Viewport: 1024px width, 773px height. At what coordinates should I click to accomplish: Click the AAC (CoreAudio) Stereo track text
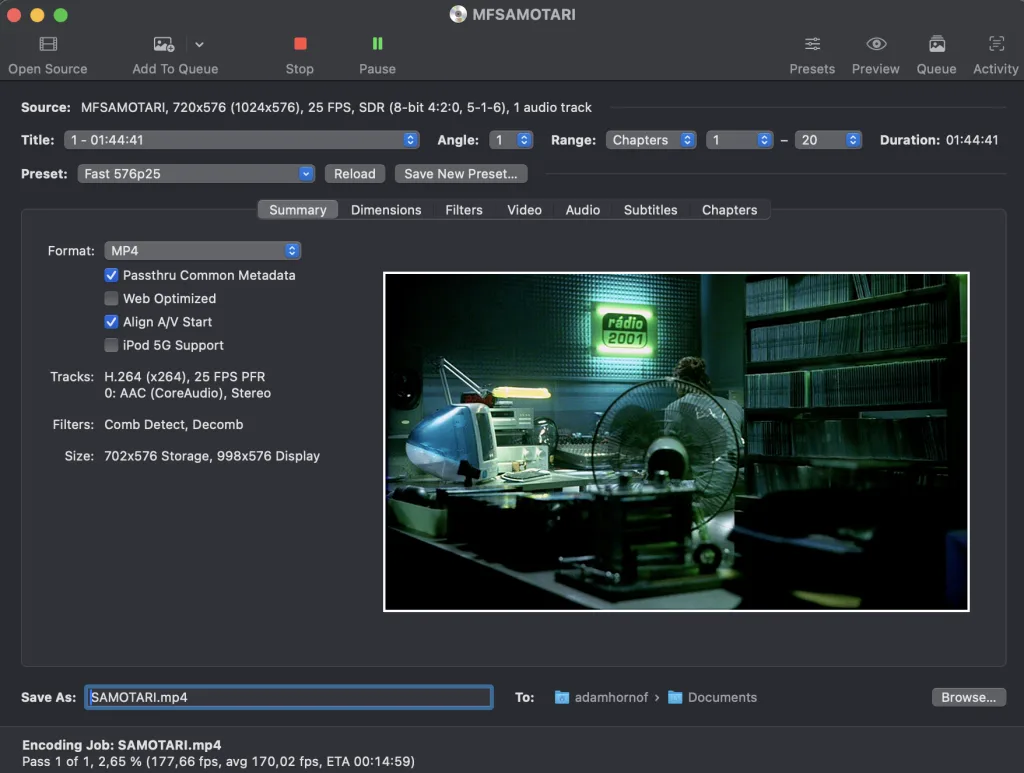[x=187, y=393]
